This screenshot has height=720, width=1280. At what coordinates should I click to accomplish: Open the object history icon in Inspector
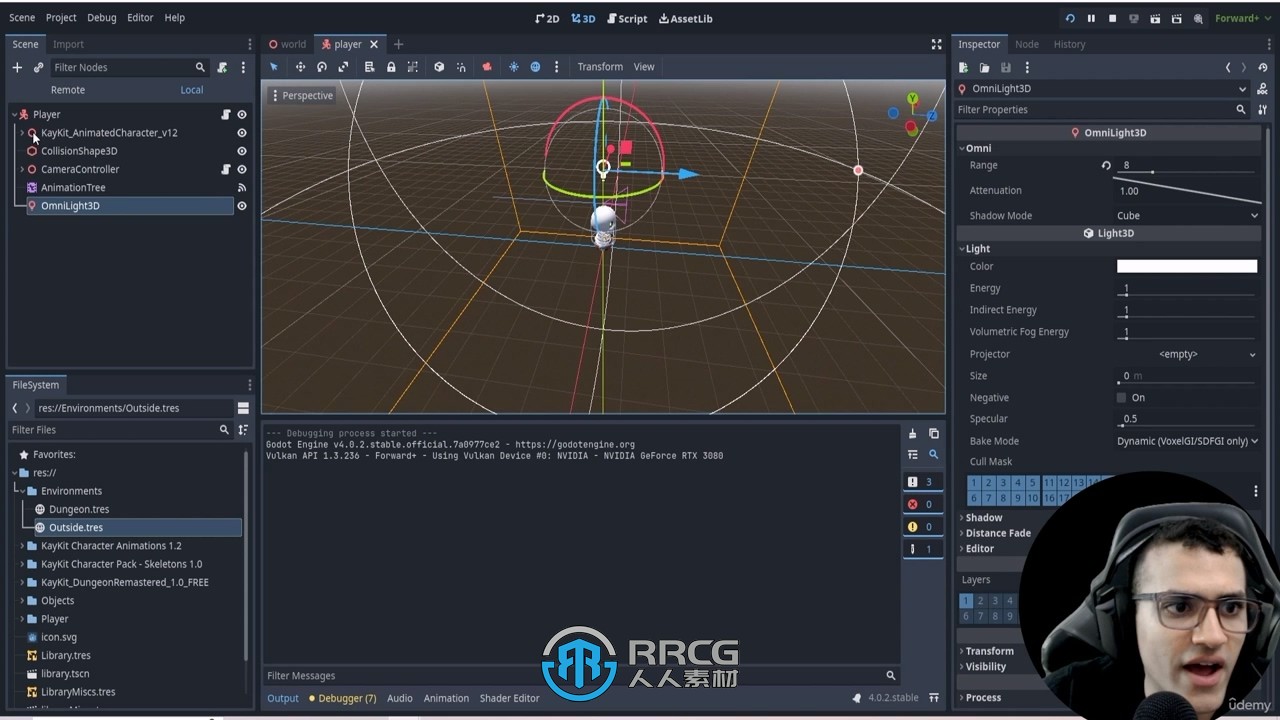(x=1263, y=67)
